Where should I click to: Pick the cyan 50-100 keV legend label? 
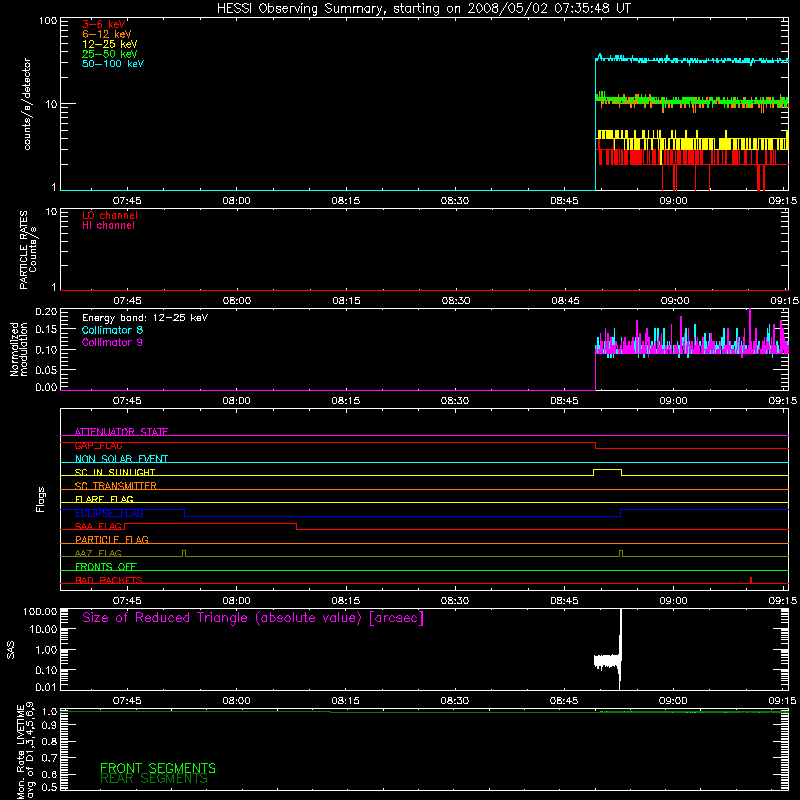[113, 64]
